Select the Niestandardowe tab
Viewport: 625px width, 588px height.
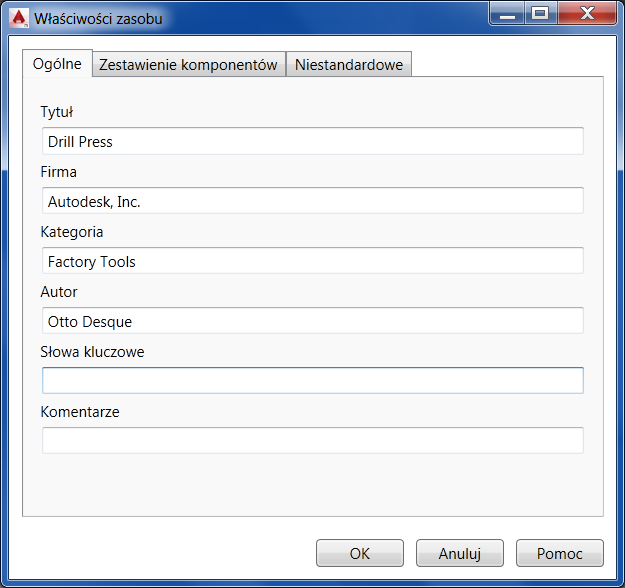pos(349,65)
